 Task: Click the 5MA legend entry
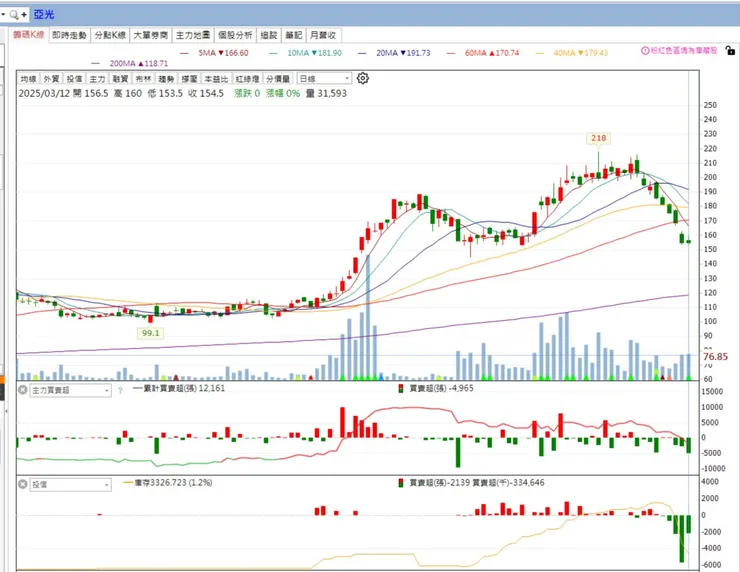[x=215, y=53]
